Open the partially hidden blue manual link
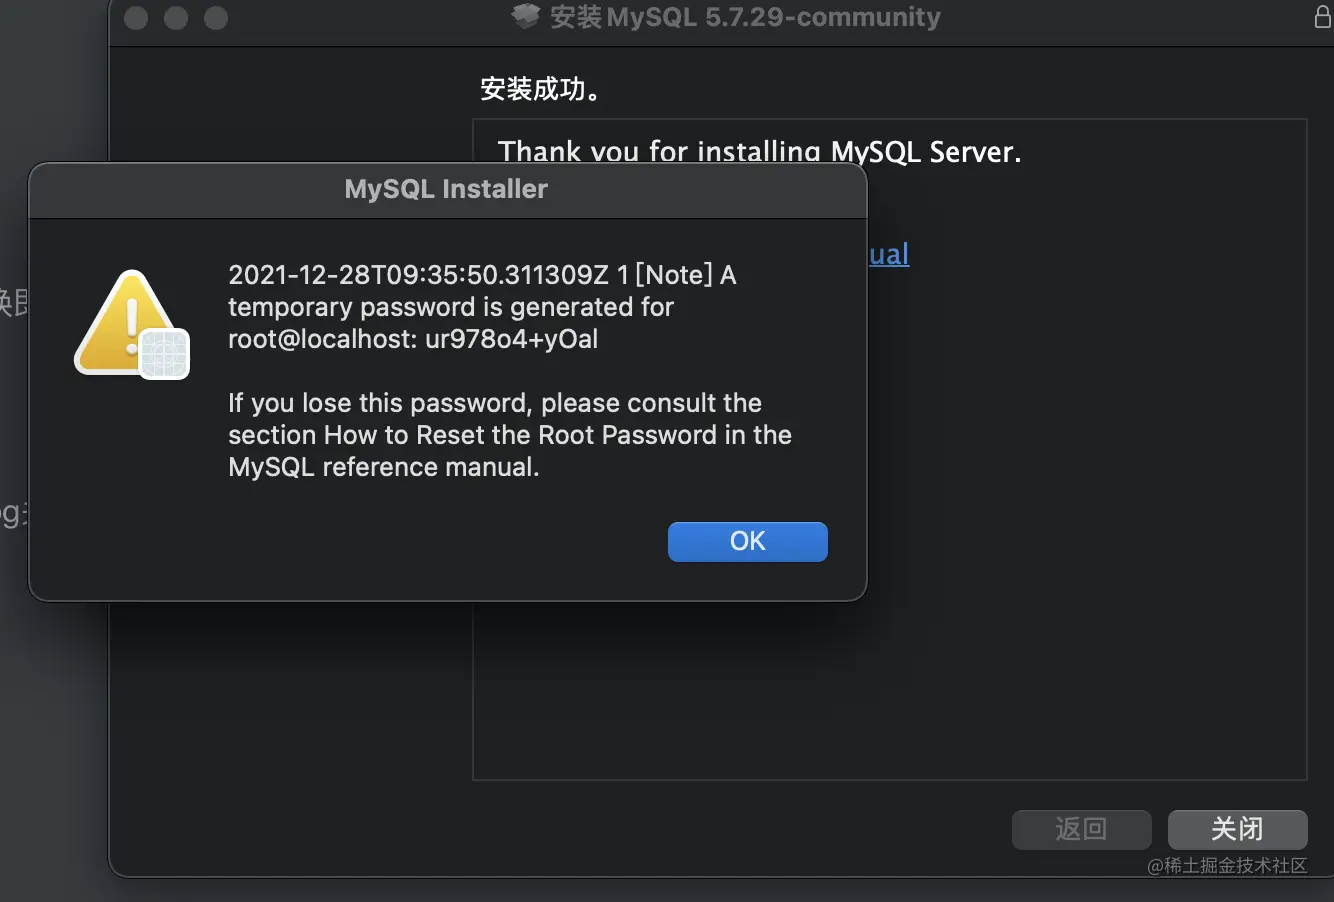 (x=889, y=254)
